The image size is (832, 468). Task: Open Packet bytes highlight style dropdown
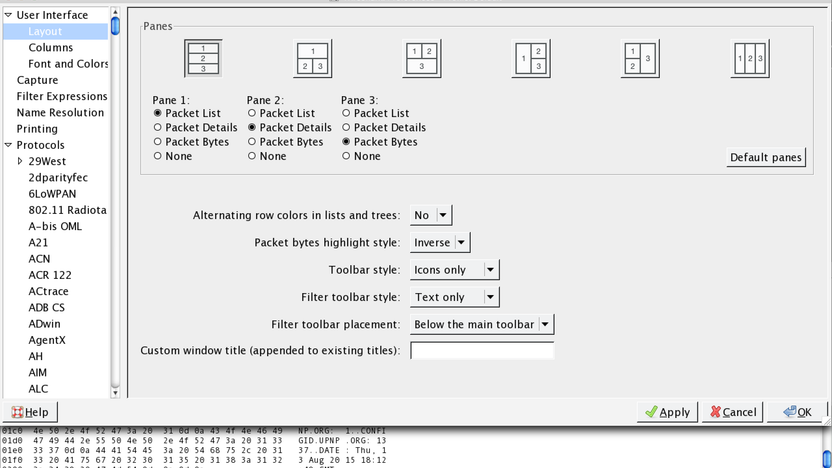coord(440,242)
